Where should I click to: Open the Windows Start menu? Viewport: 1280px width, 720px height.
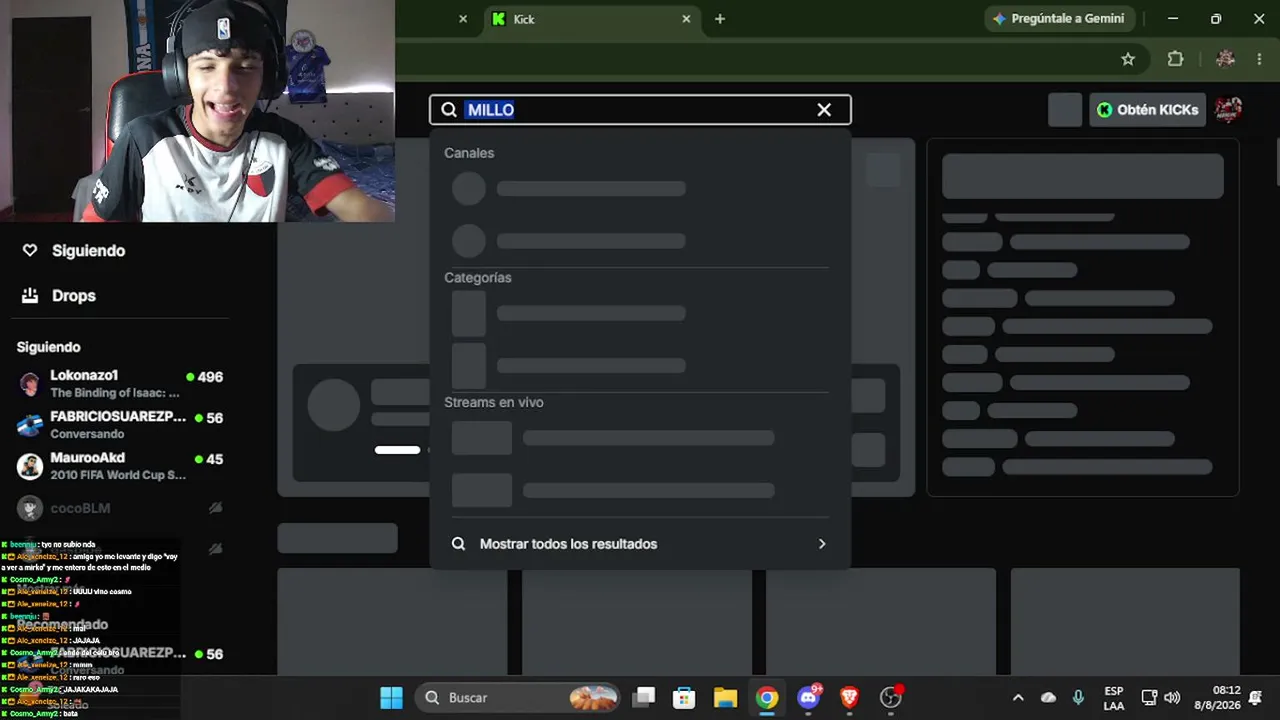(391, 698)
